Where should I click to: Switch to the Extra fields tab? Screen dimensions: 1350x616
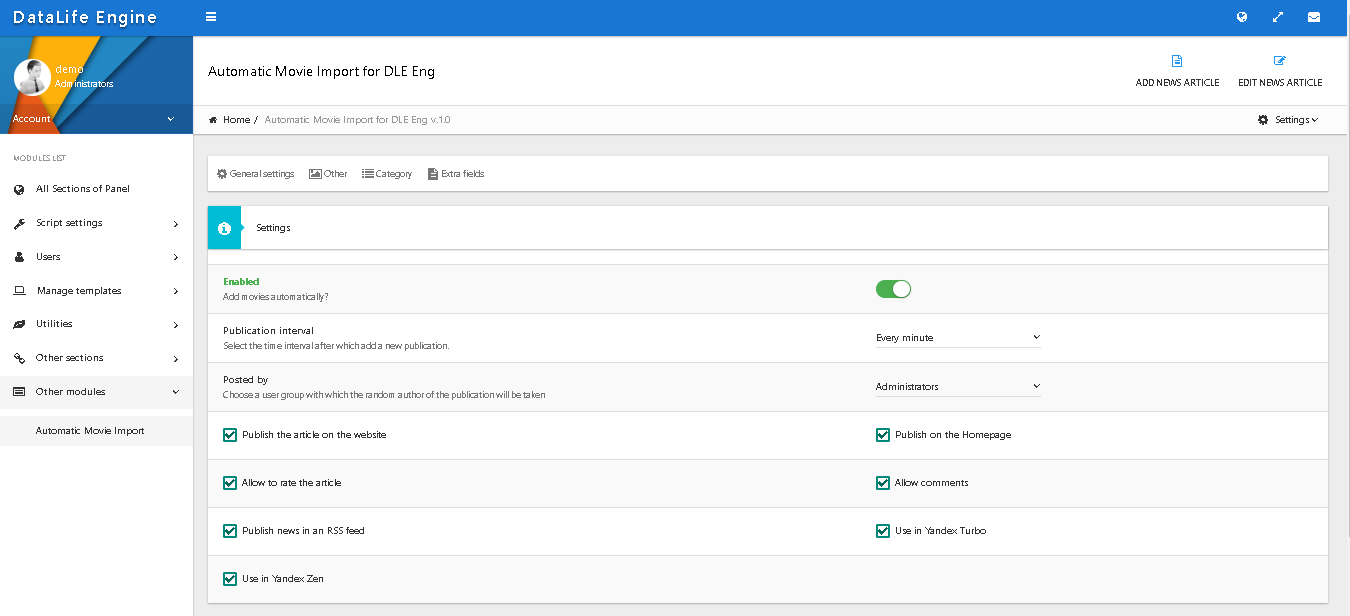click(456, 174)
